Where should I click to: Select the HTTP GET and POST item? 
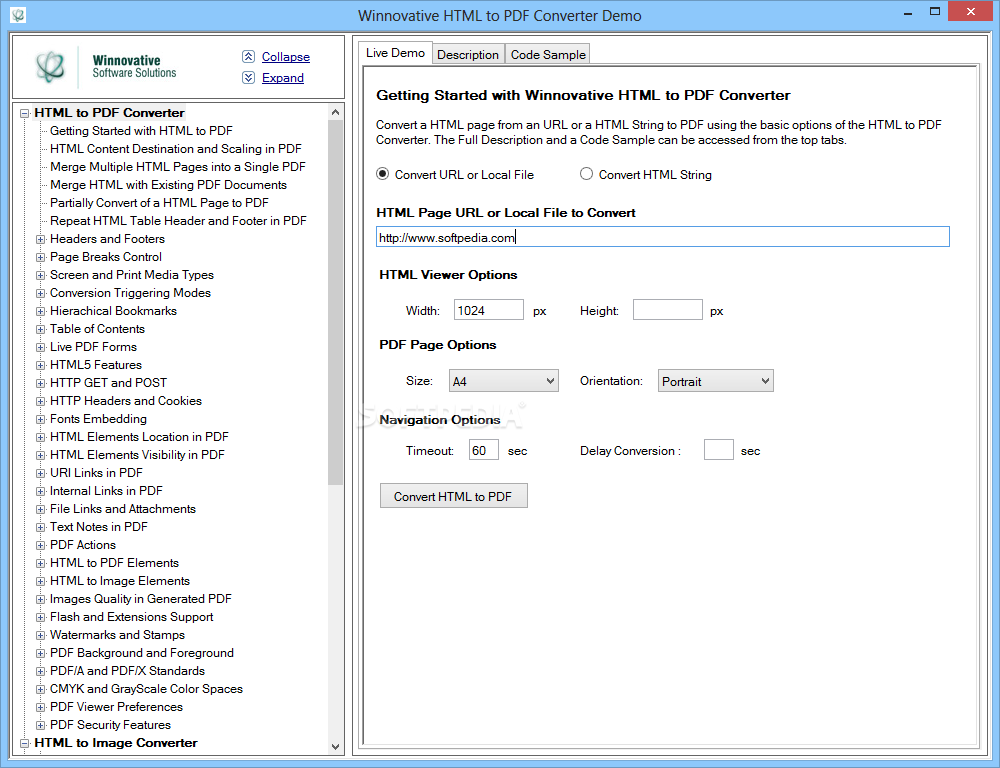coord(108,383)
